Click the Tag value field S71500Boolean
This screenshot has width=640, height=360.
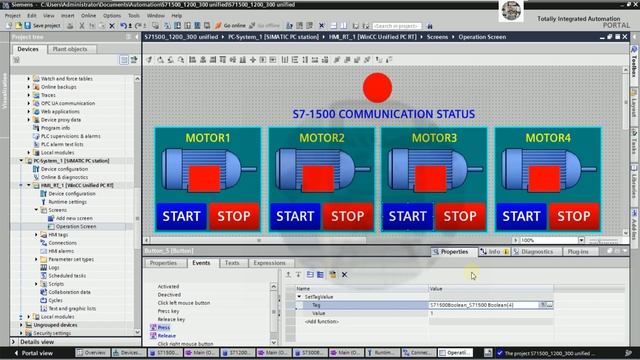pyautogui.click(x=484, y=305)
